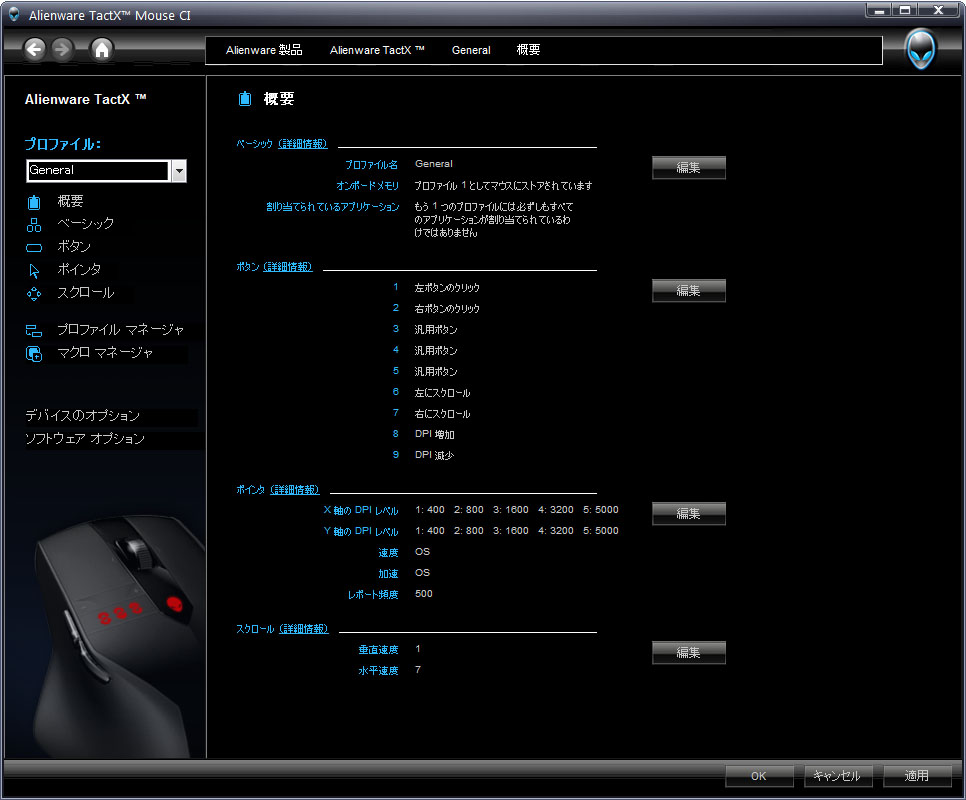This screenshot has height=800, width=966.
Task: Click the X 軸の DPI レベル label
Action: (x=361, y=511)
